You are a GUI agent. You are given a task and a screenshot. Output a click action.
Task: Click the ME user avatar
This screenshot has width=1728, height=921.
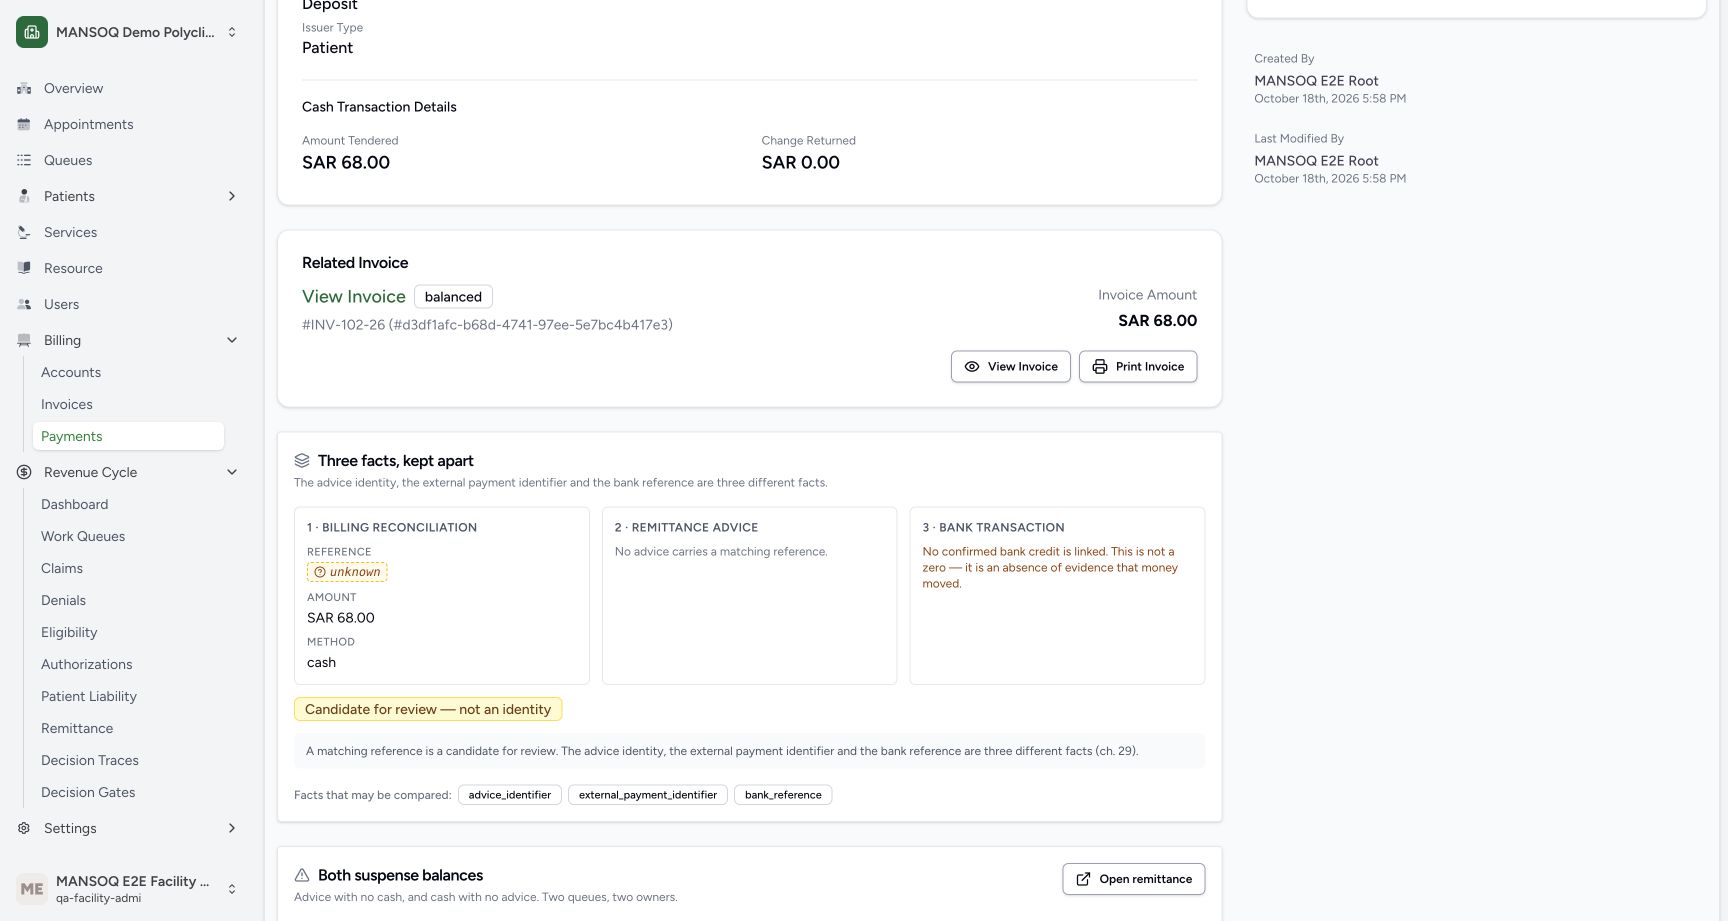pyautogui.click(x=32, y=889)
